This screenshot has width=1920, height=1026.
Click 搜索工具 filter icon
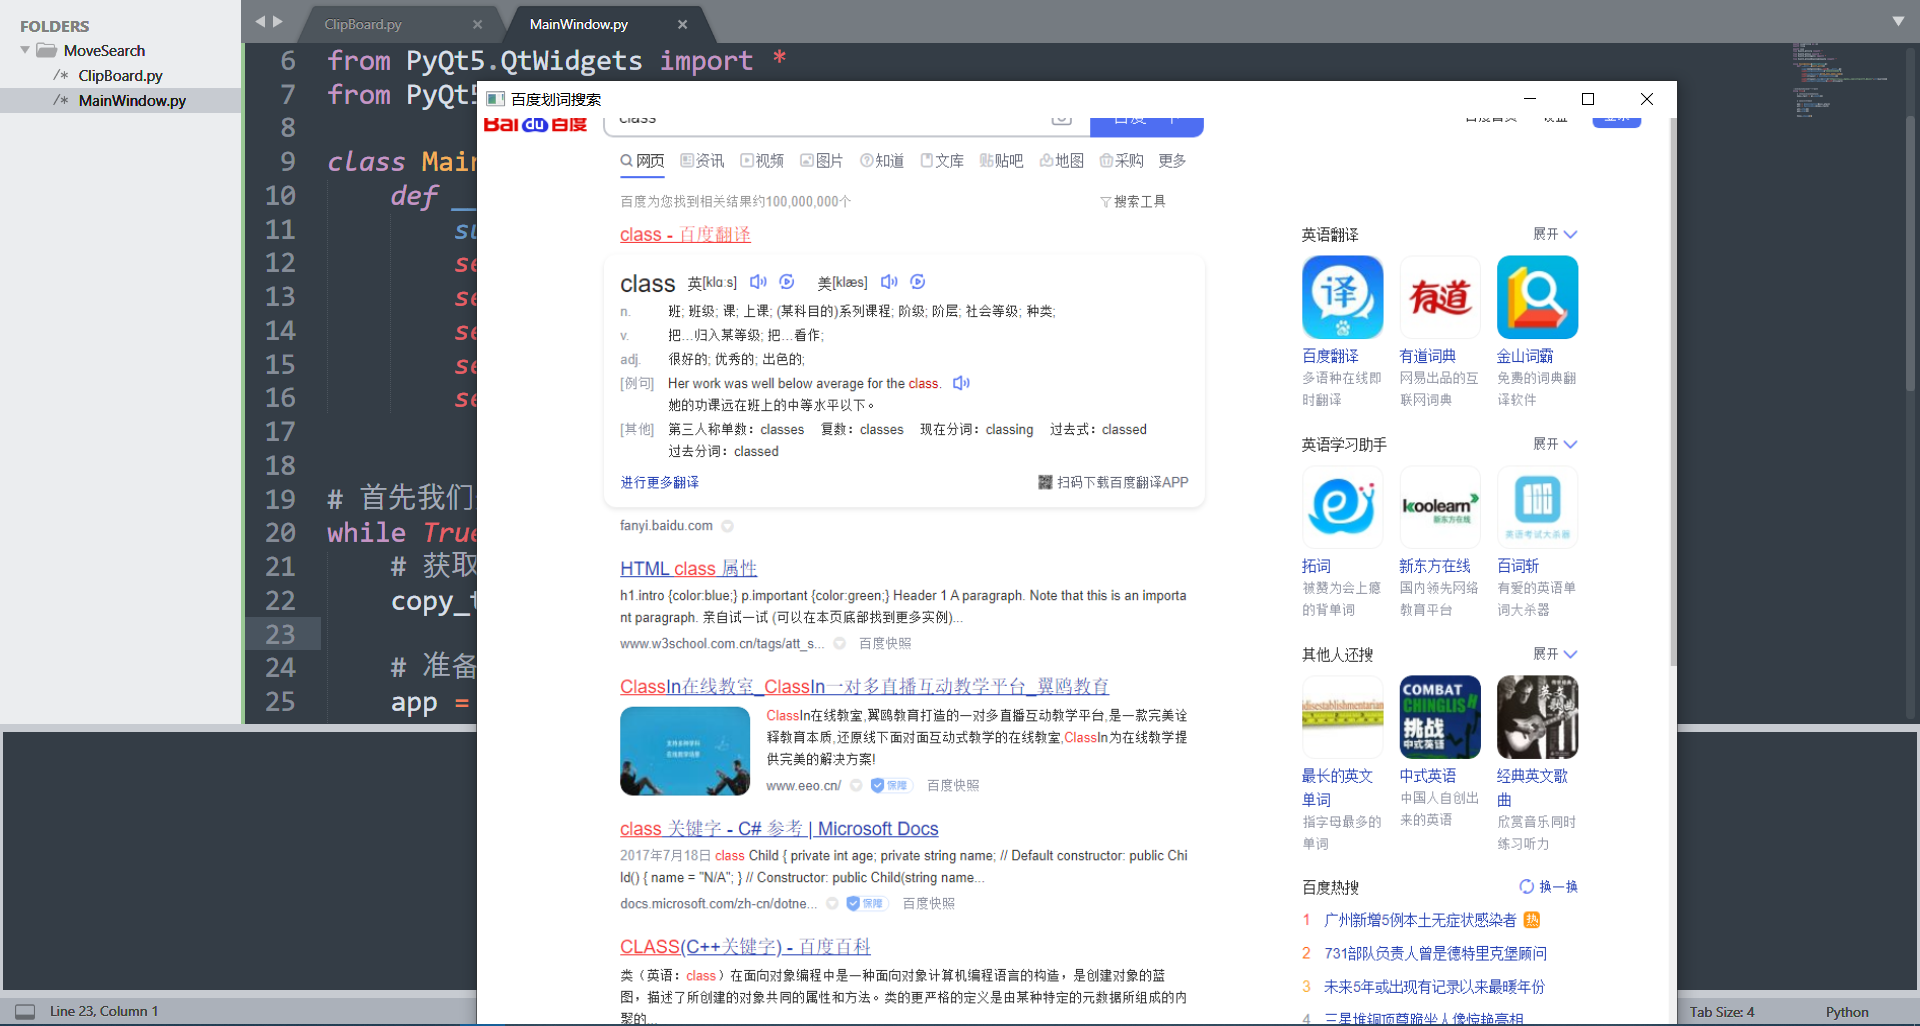1105,202
